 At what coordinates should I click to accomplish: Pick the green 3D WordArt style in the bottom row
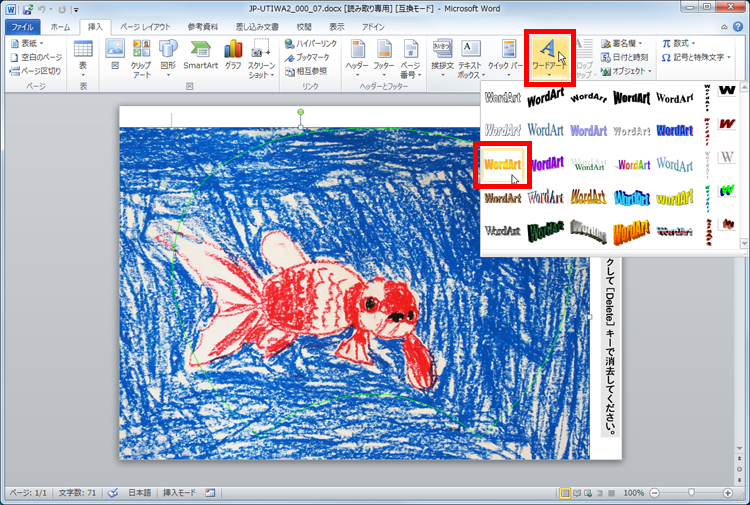(x=545, y=231)
